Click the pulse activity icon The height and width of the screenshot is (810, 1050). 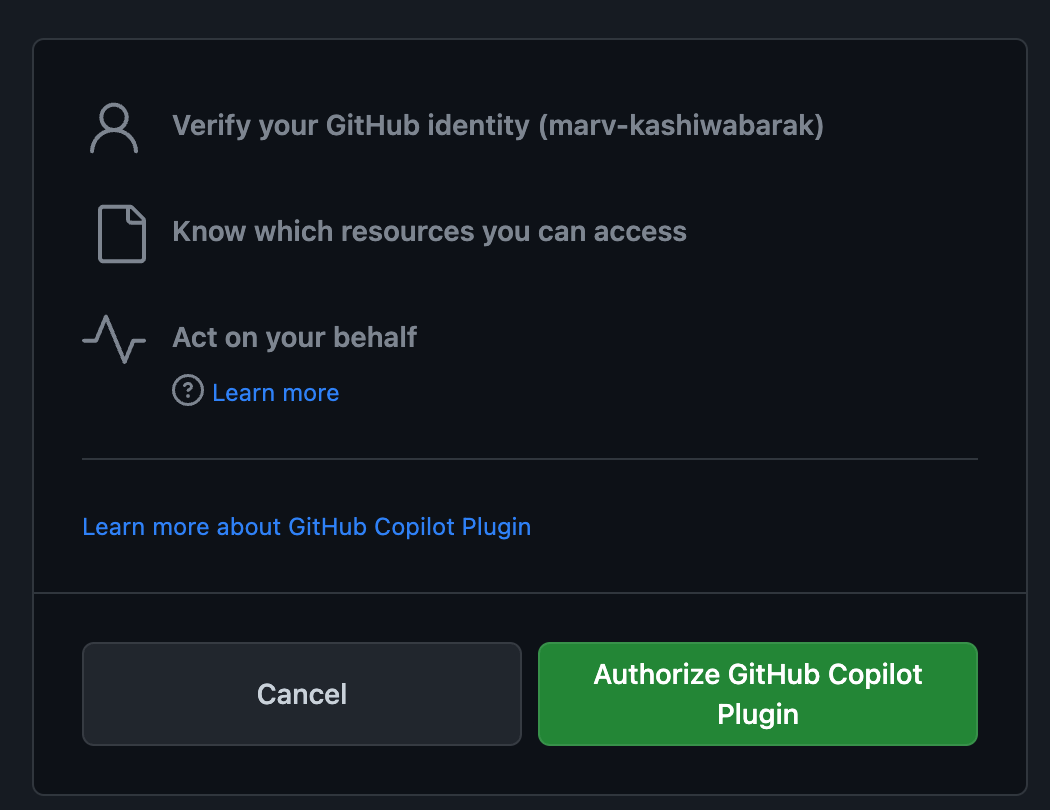(114, 339)
